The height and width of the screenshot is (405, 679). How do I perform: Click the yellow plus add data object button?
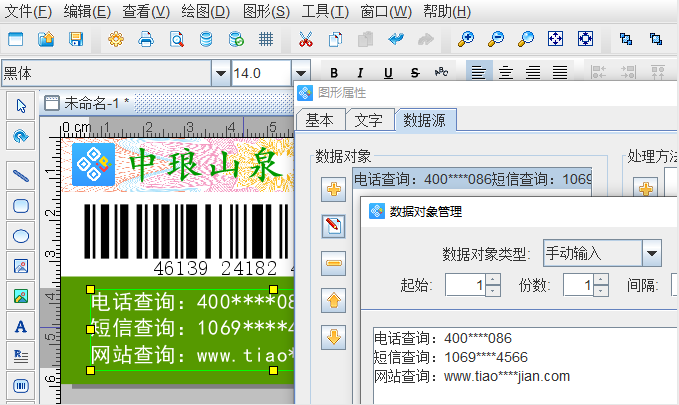333,189
